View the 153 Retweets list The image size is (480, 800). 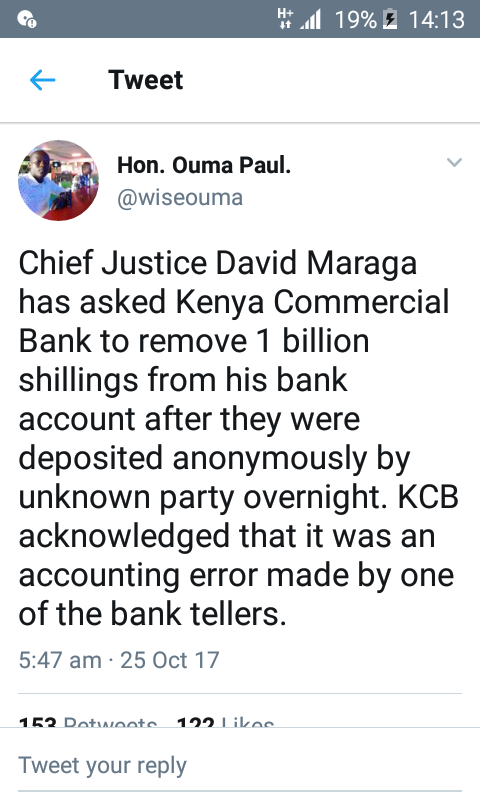(88, 721)
